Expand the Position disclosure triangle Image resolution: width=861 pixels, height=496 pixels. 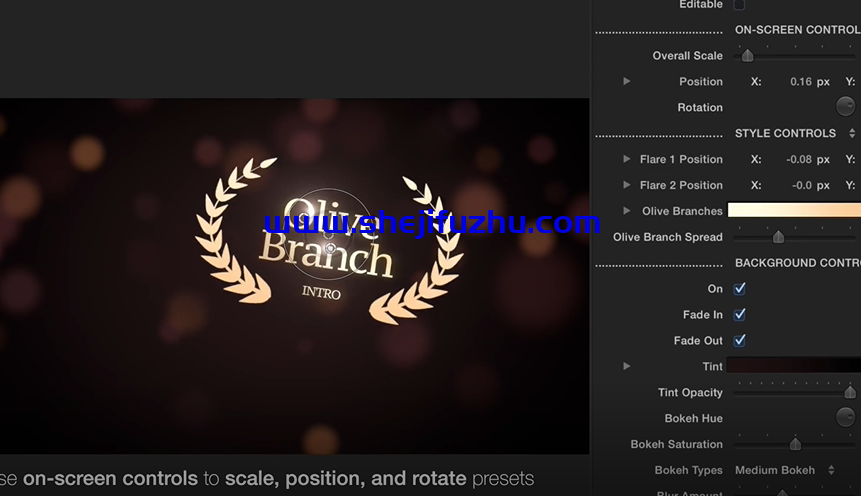(627, 81)
